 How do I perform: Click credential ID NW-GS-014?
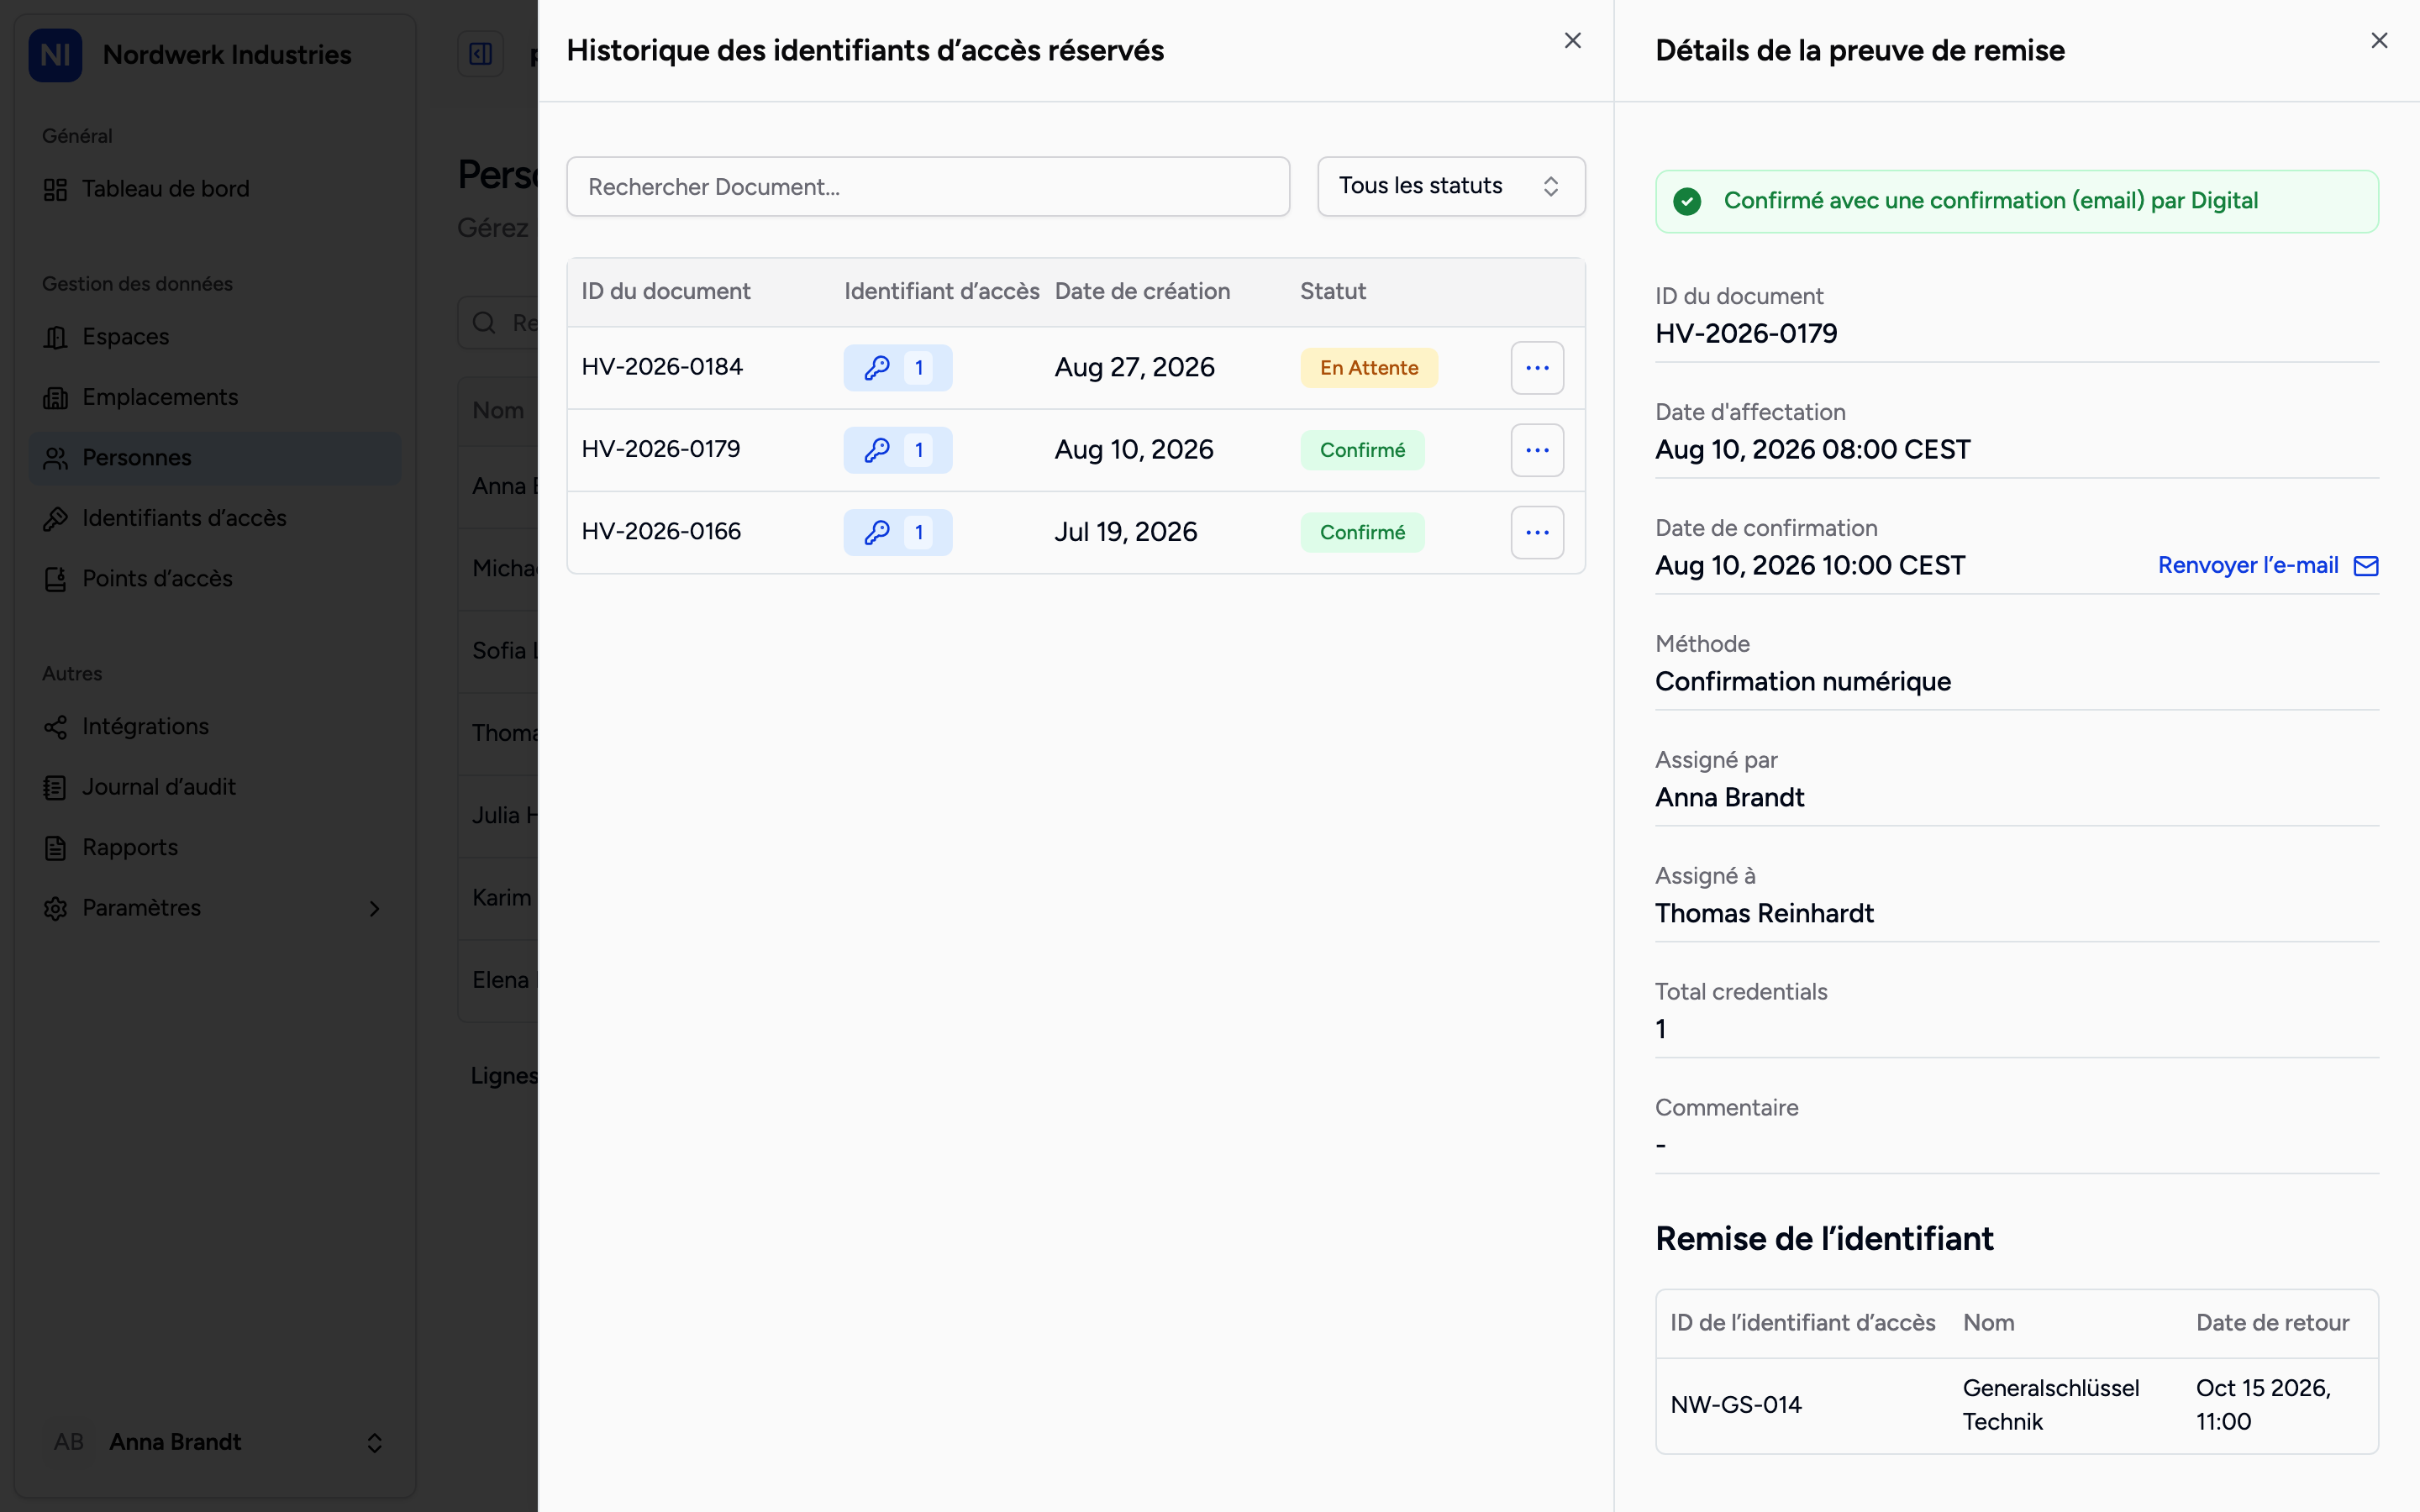(x=1736, y=1405)
